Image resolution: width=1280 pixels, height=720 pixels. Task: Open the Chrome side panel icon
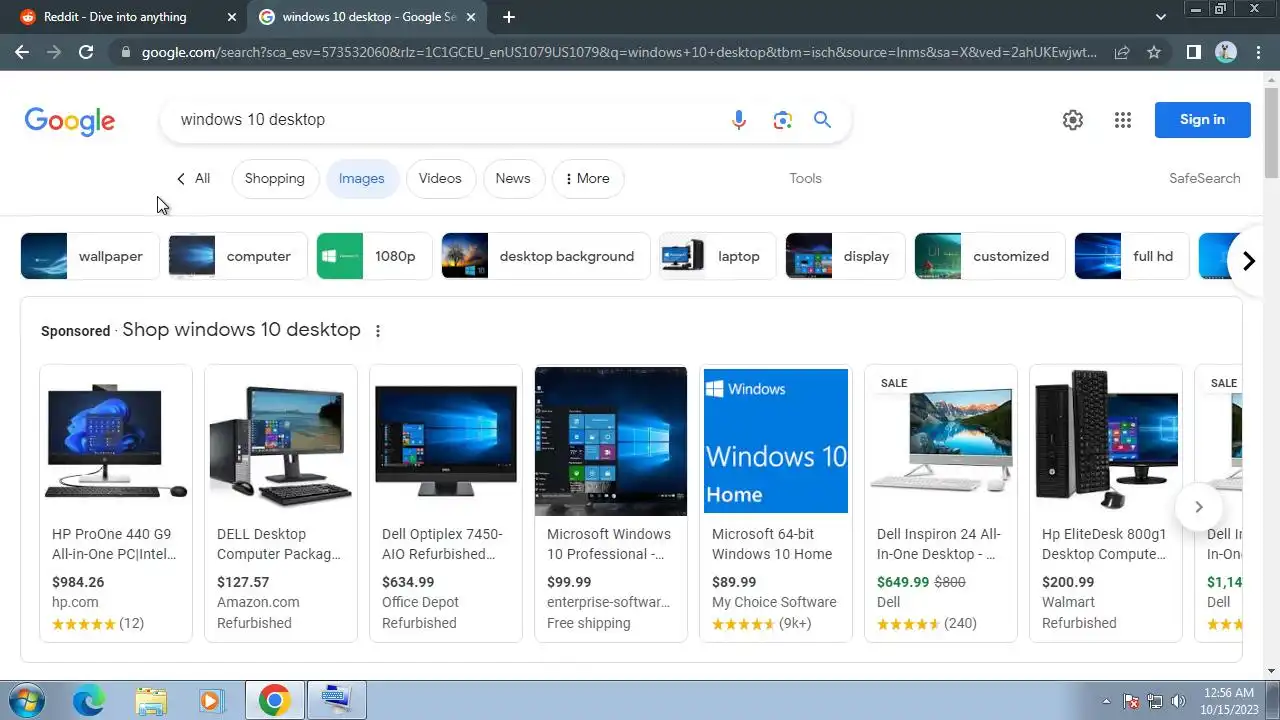click(1193, 52)
